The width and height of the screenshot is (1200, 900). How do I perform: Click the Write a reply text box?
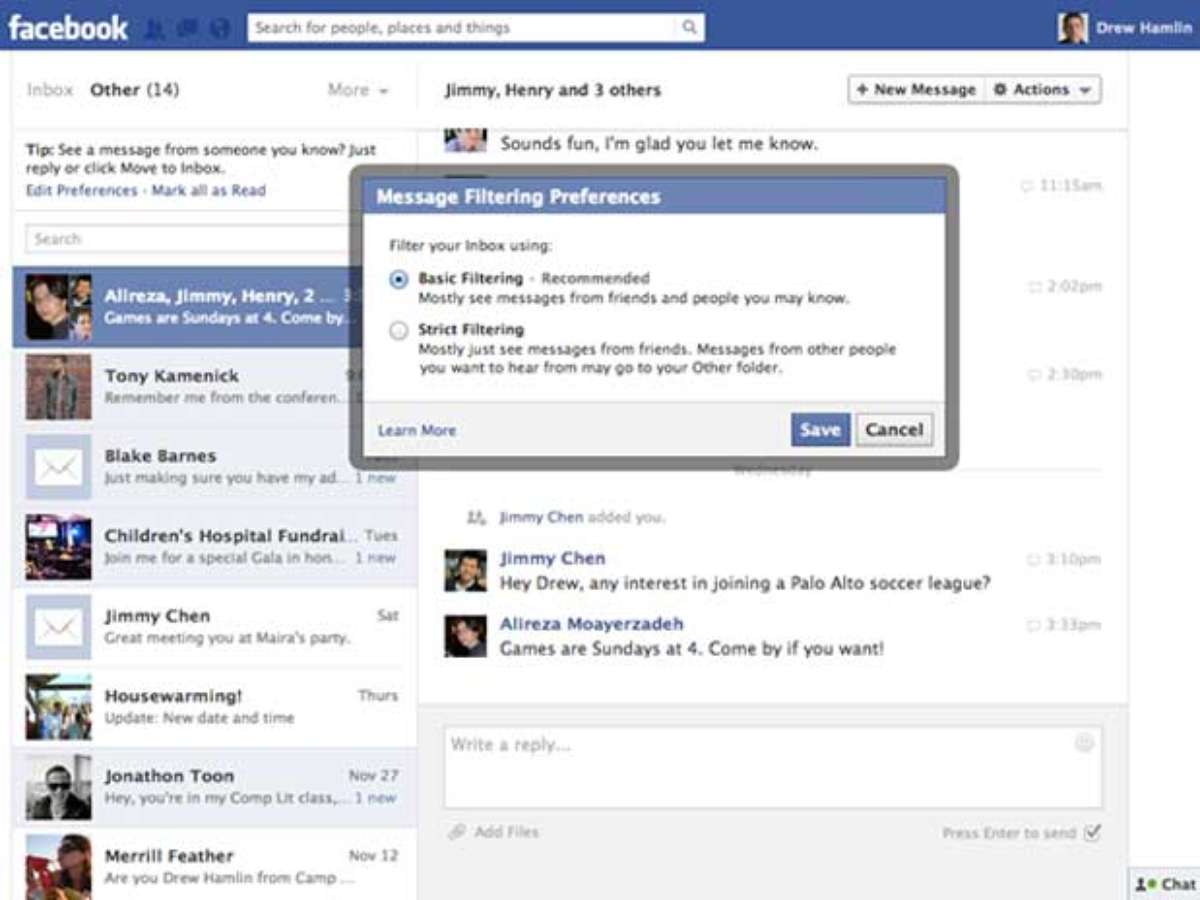point(773,766)
